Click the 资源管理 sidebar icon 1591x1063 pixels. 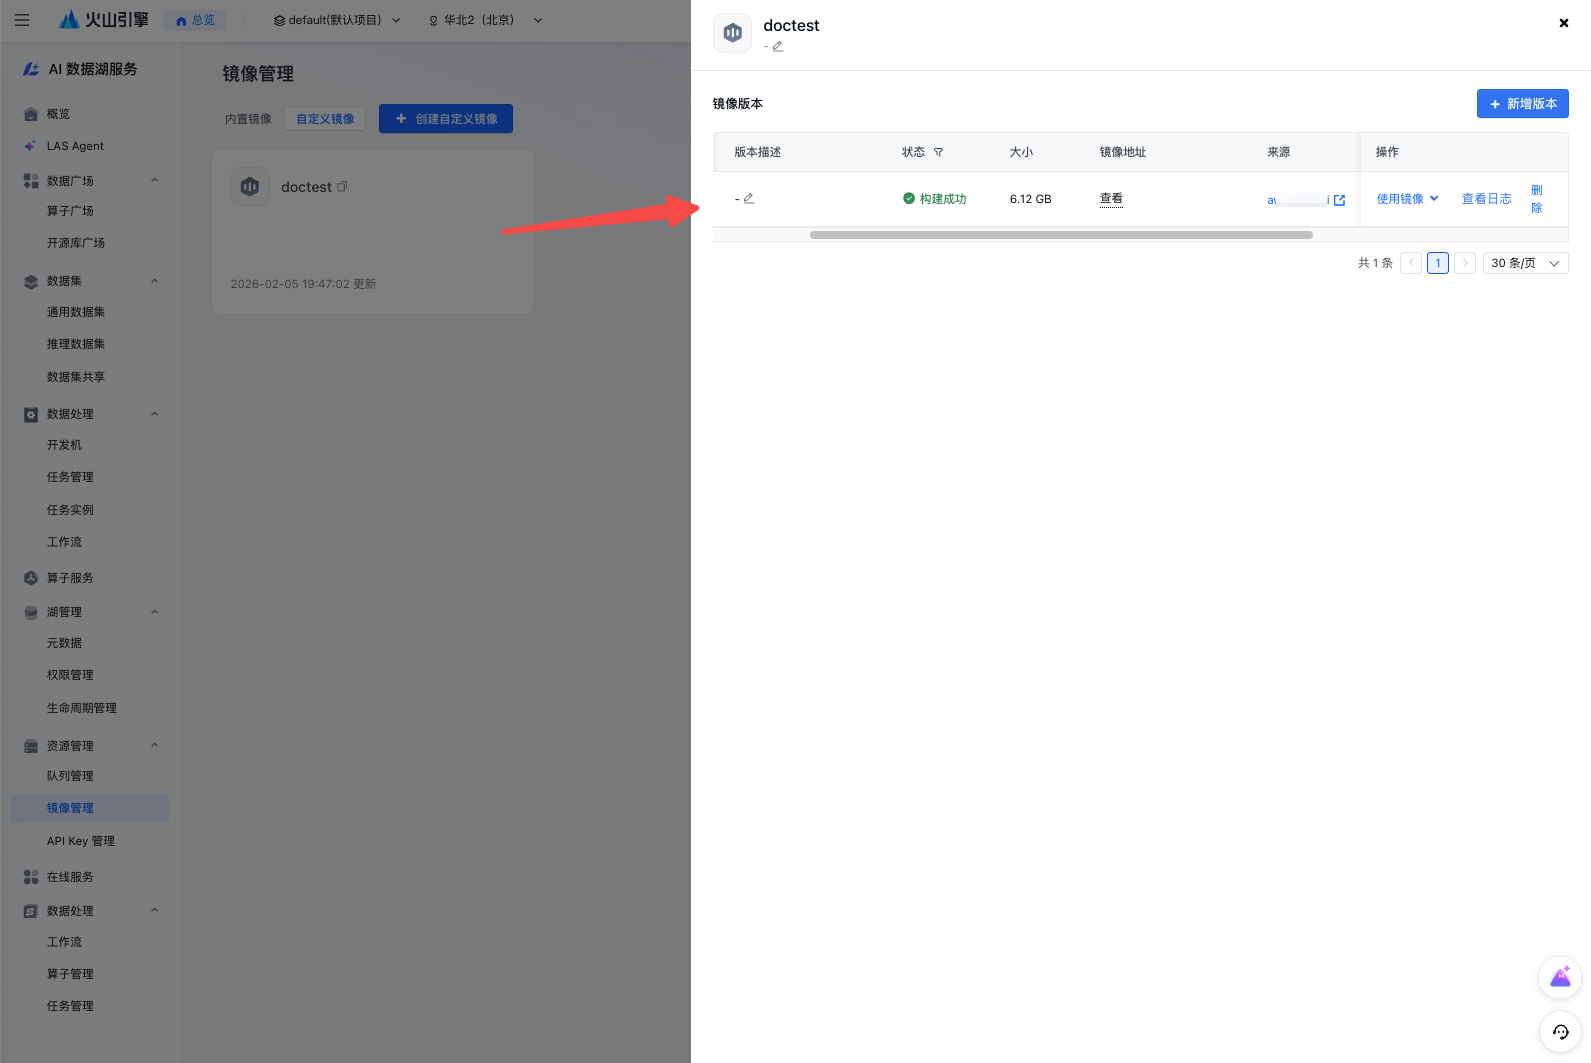[31, 746]
